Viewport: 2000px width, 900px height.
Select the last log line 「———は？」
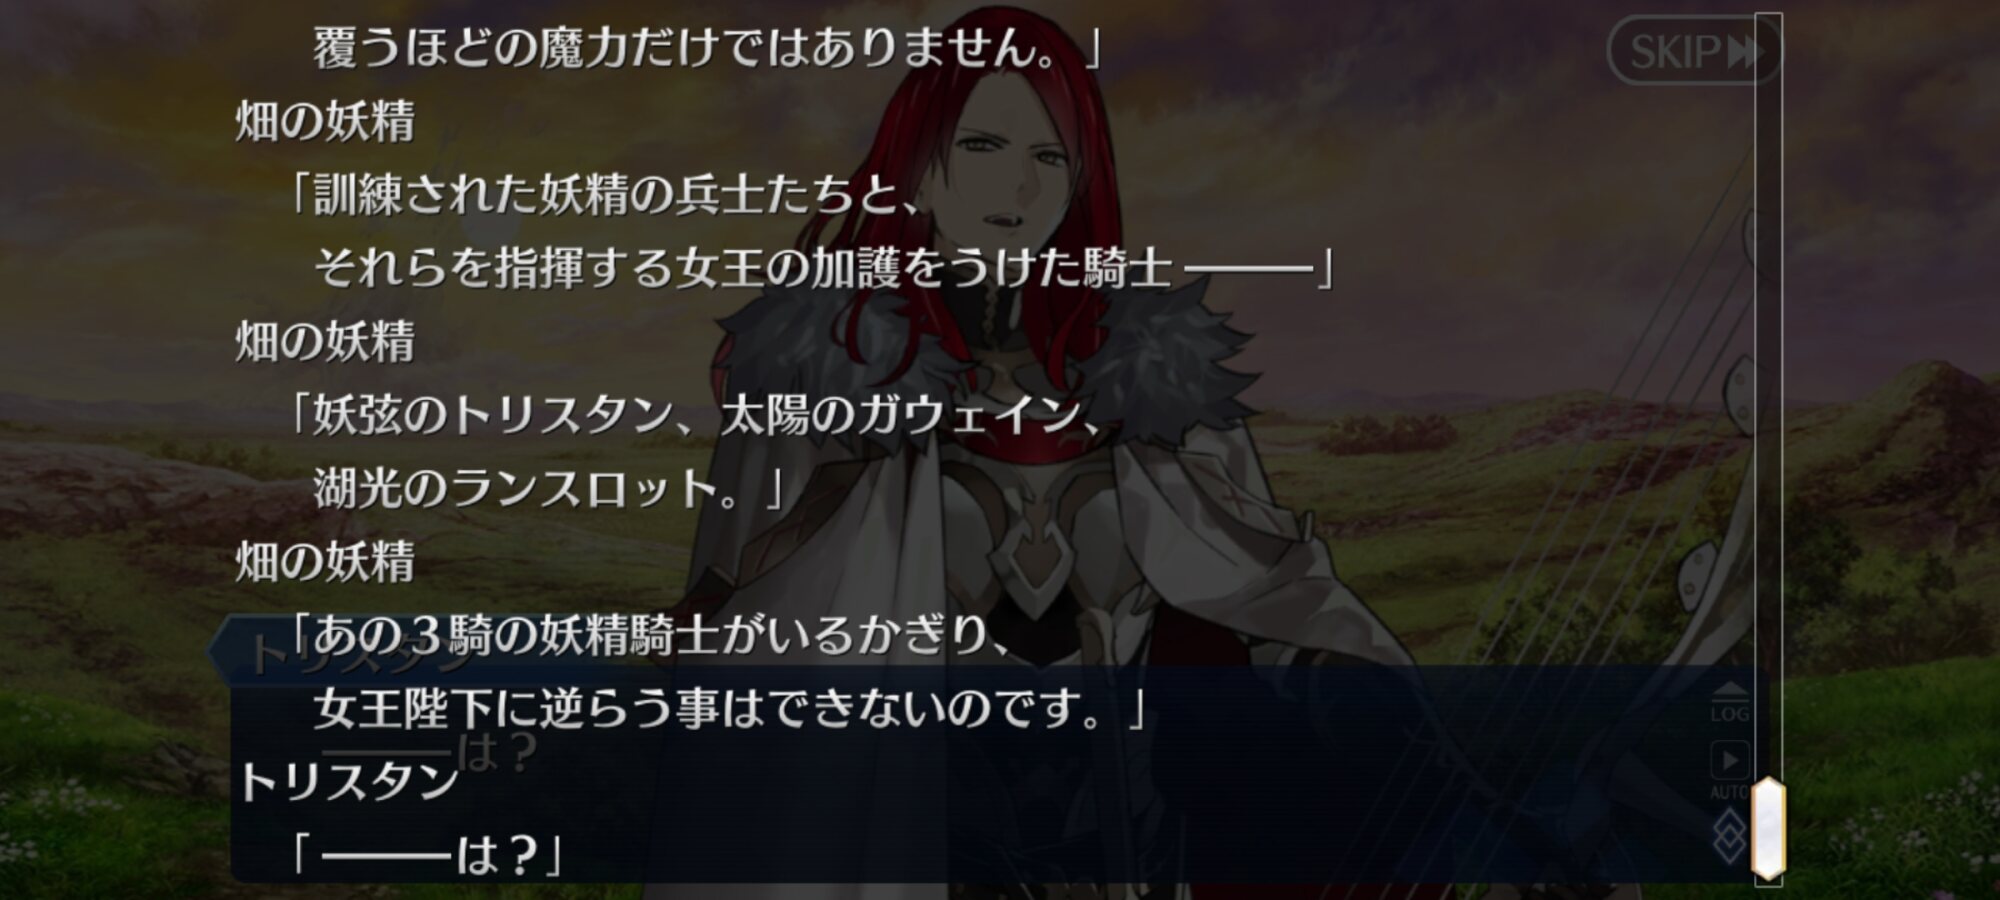[x=427, y=856]
